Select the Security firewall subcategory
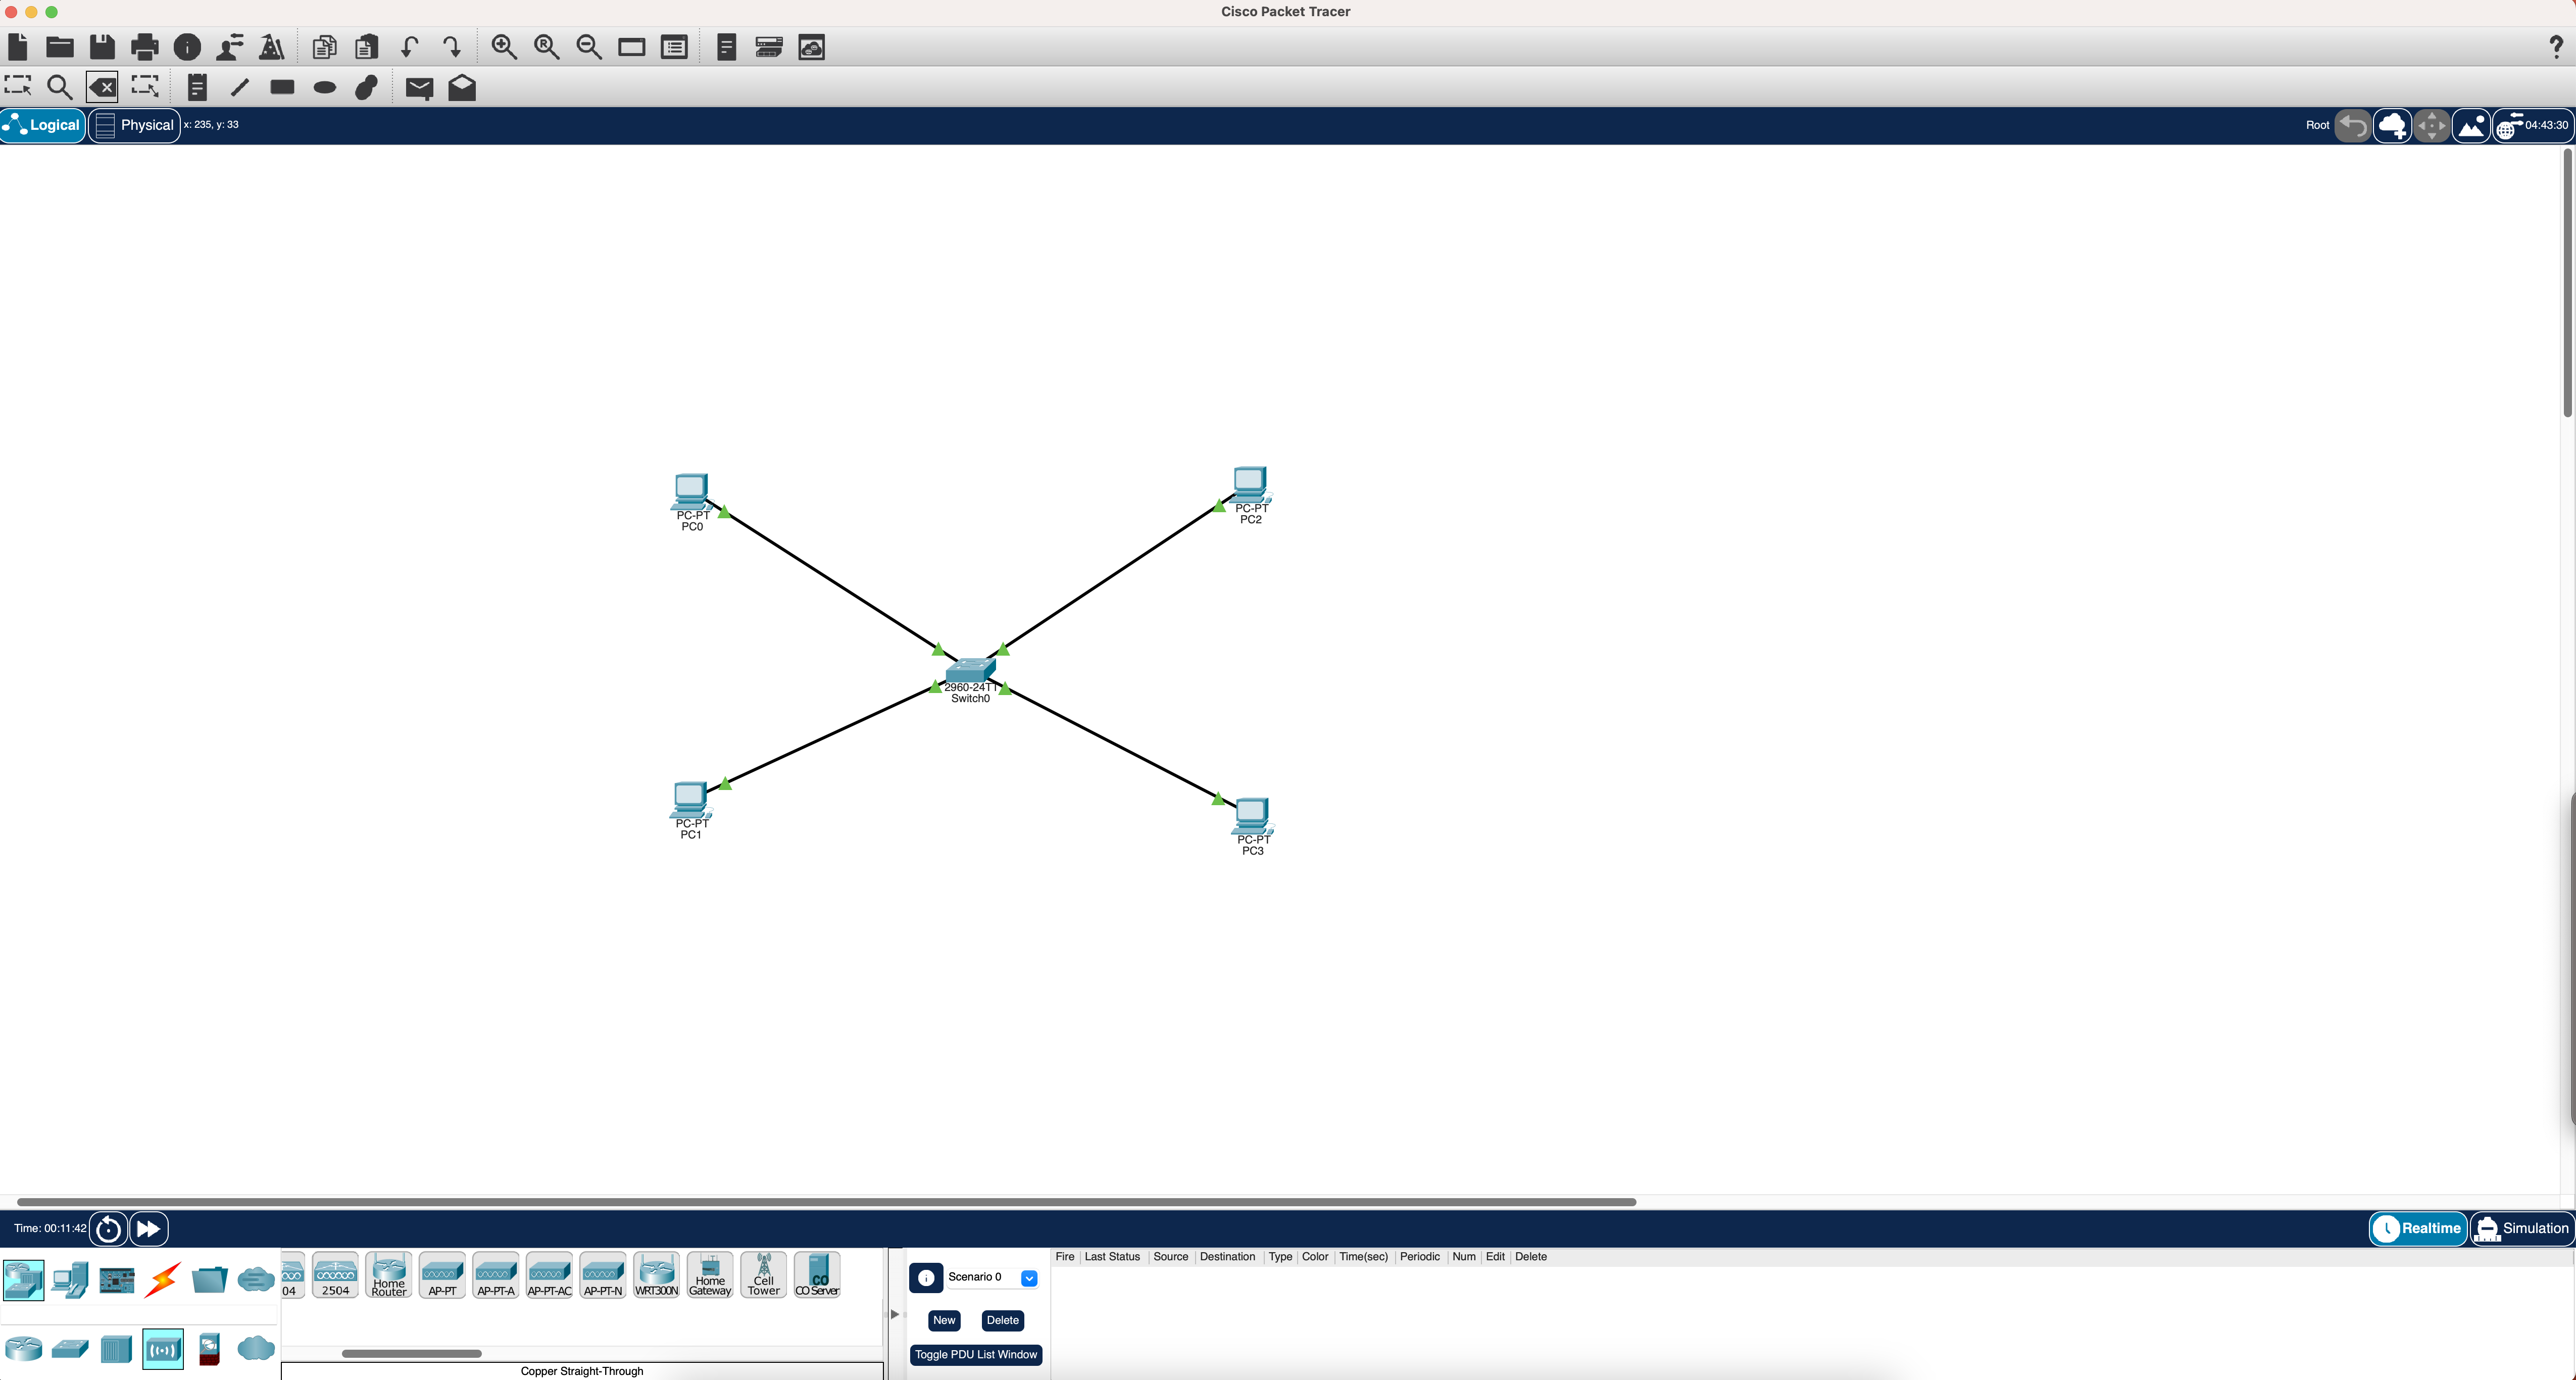Viewport: 2576px width, 1380px height. point(209,1349)
